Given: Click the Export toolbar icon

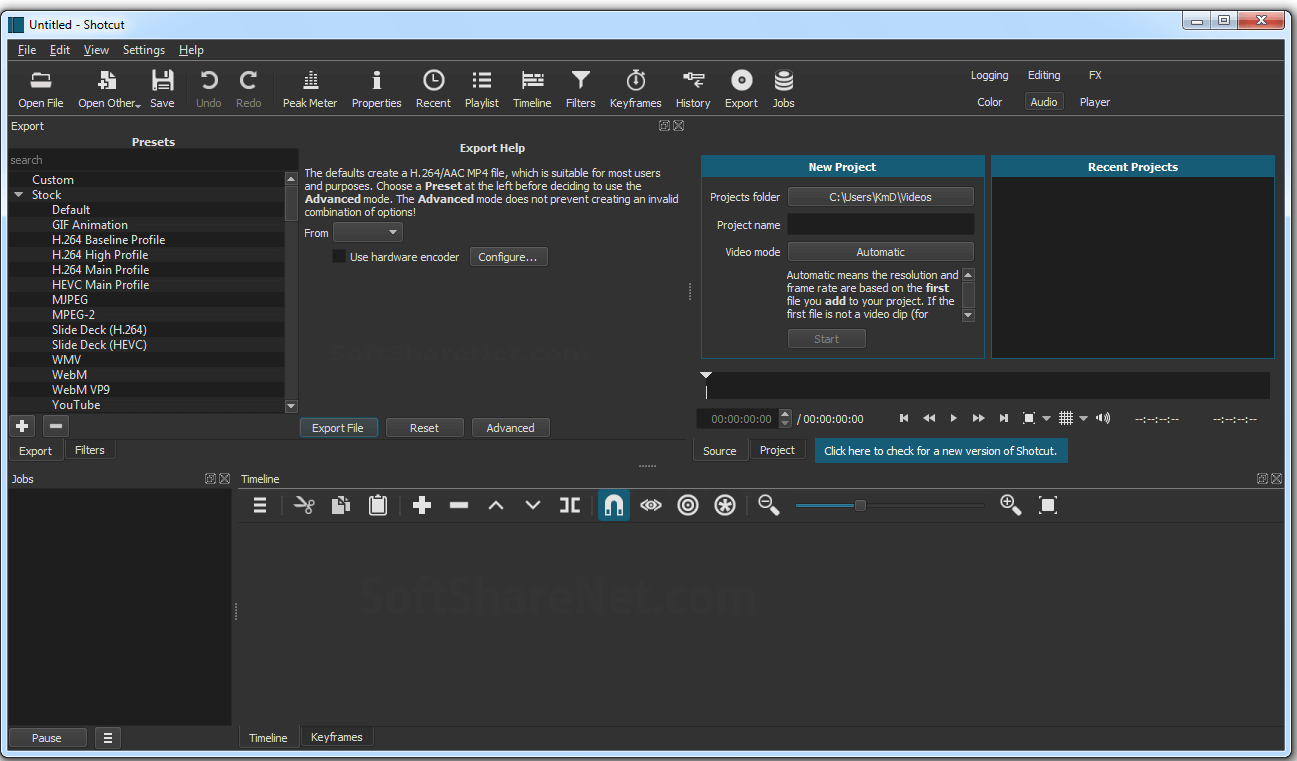Looking at the screenshot, I should click(x=741, y=89).
